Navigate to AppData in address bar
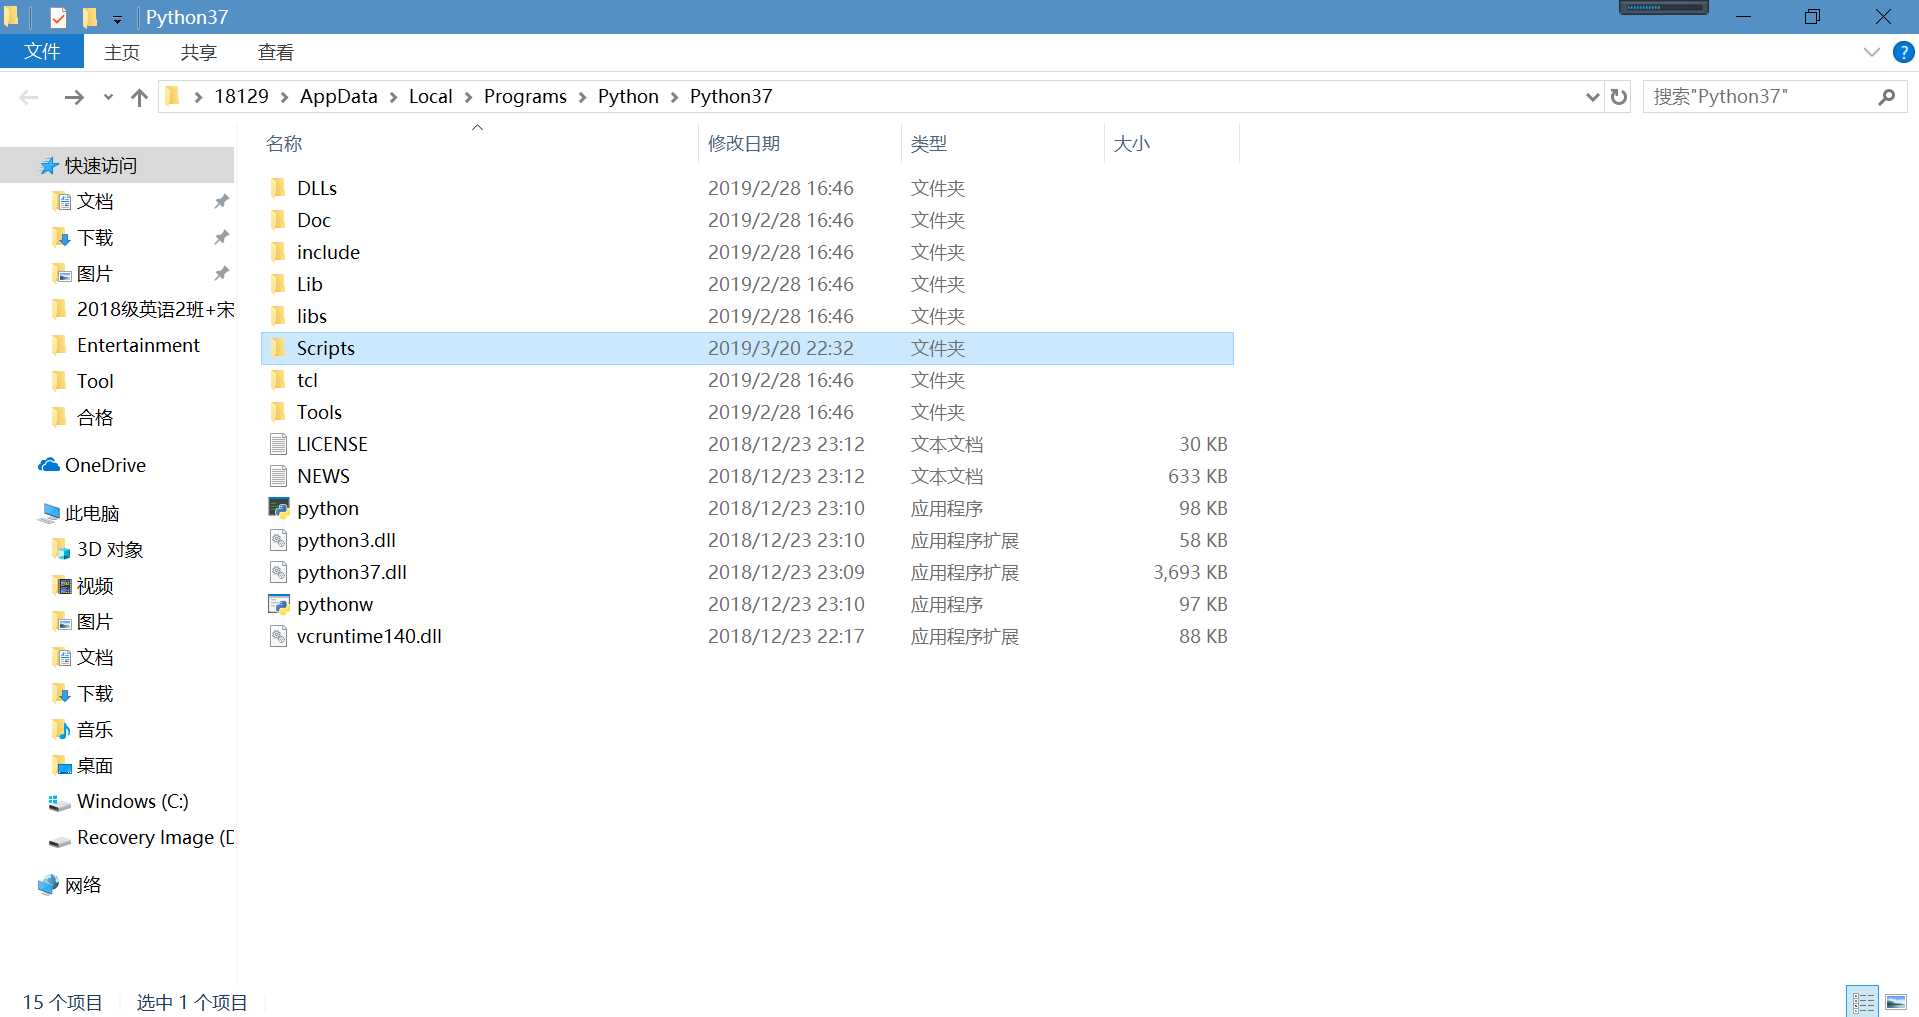The width and height of the screenshot is (1919, 1017). point(339,97)
